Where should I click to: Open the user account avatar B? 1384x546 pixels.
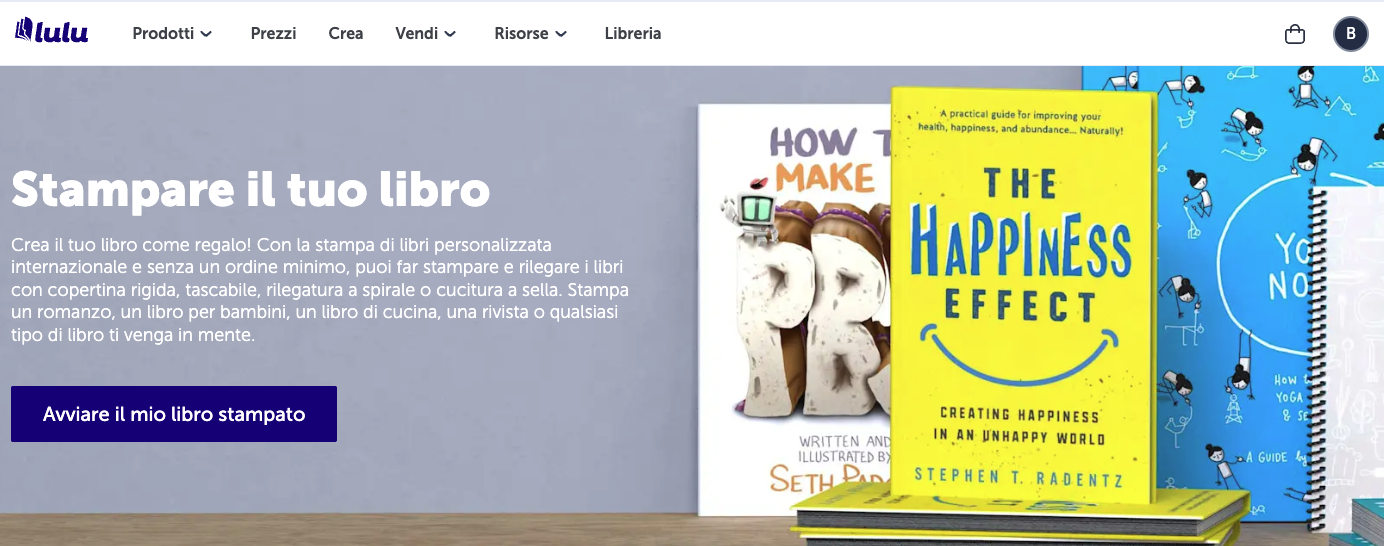[1351, 34]
